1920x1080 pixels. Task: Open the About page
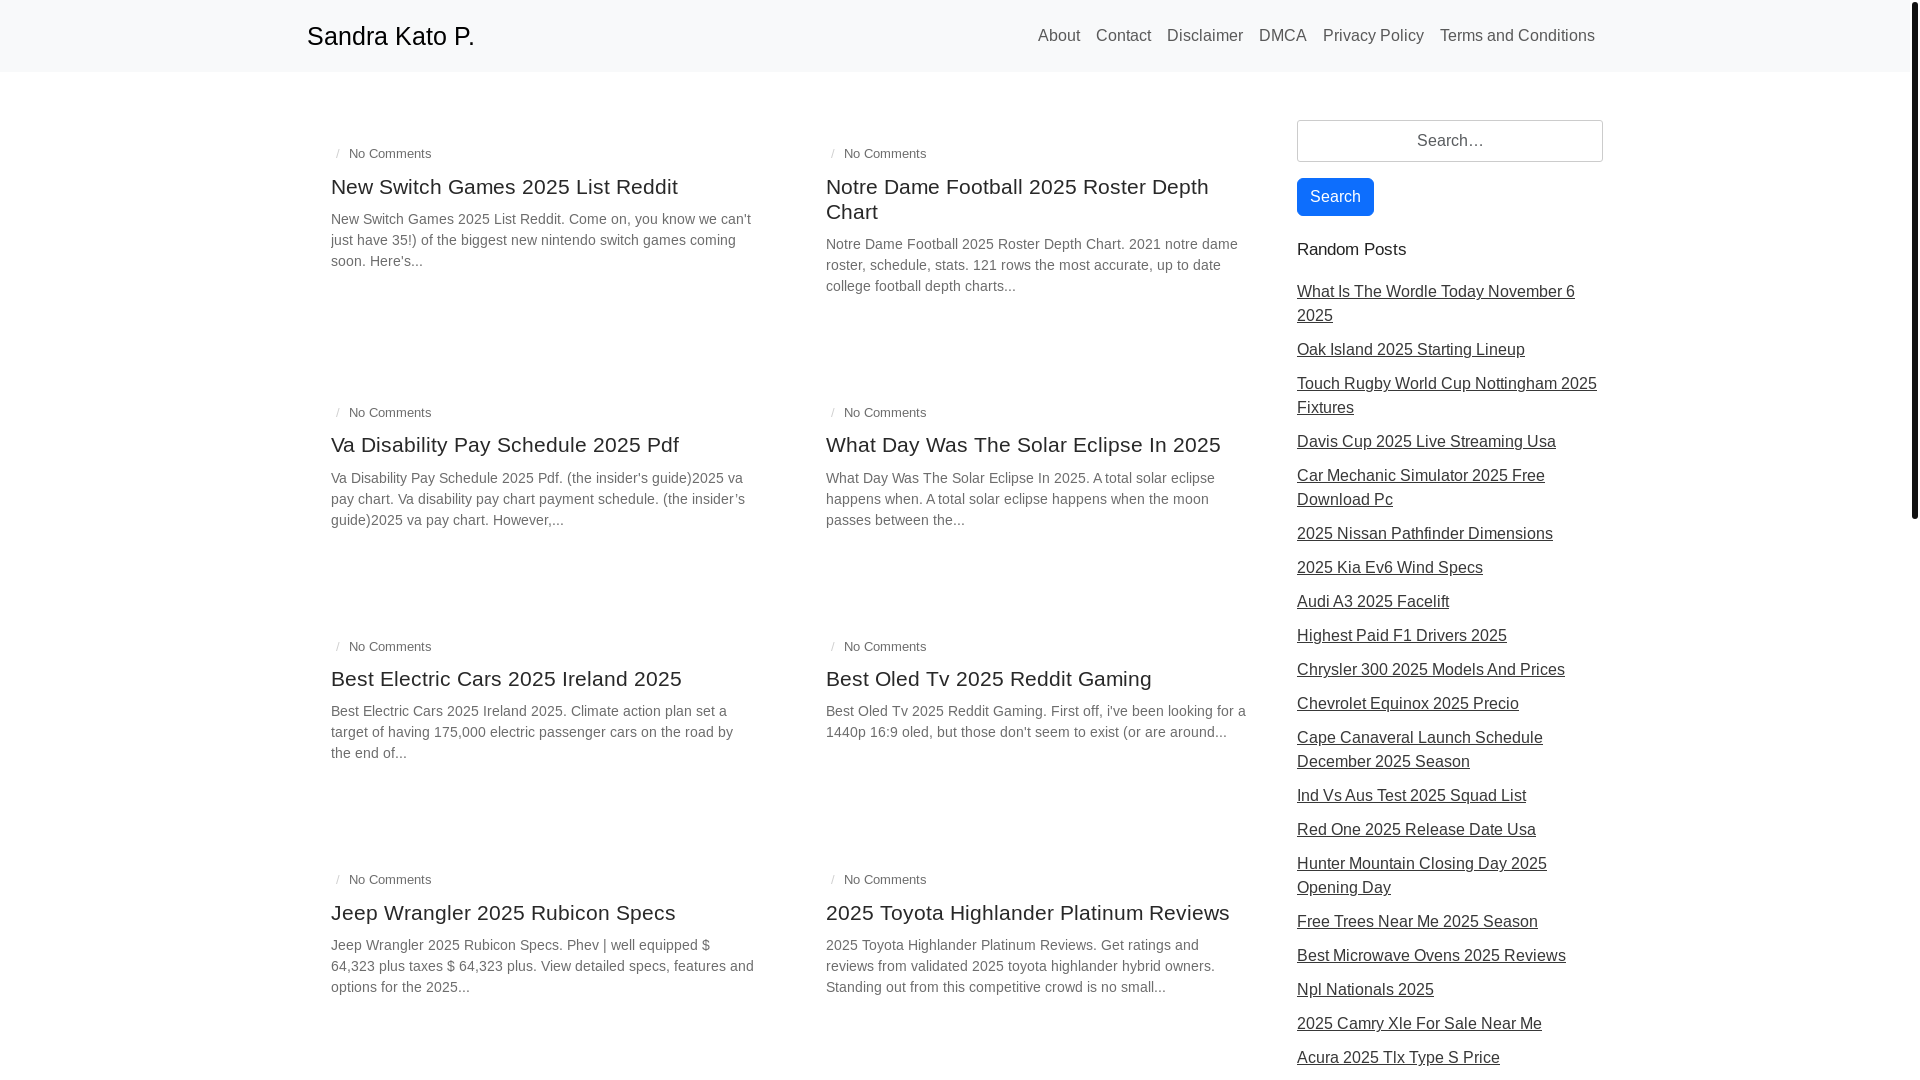pyautogui.click(x=1059, y=36)
